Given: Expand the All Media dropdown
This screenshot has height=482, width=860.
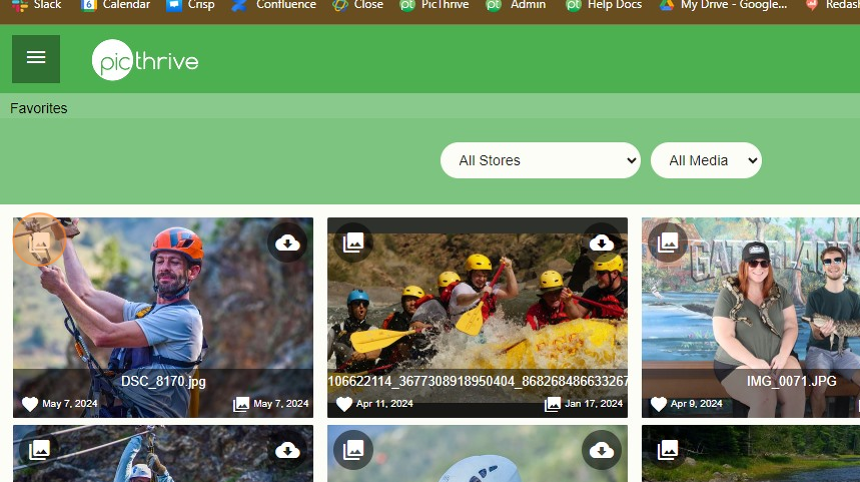Looking at the screenshot, I should (706, 160).
